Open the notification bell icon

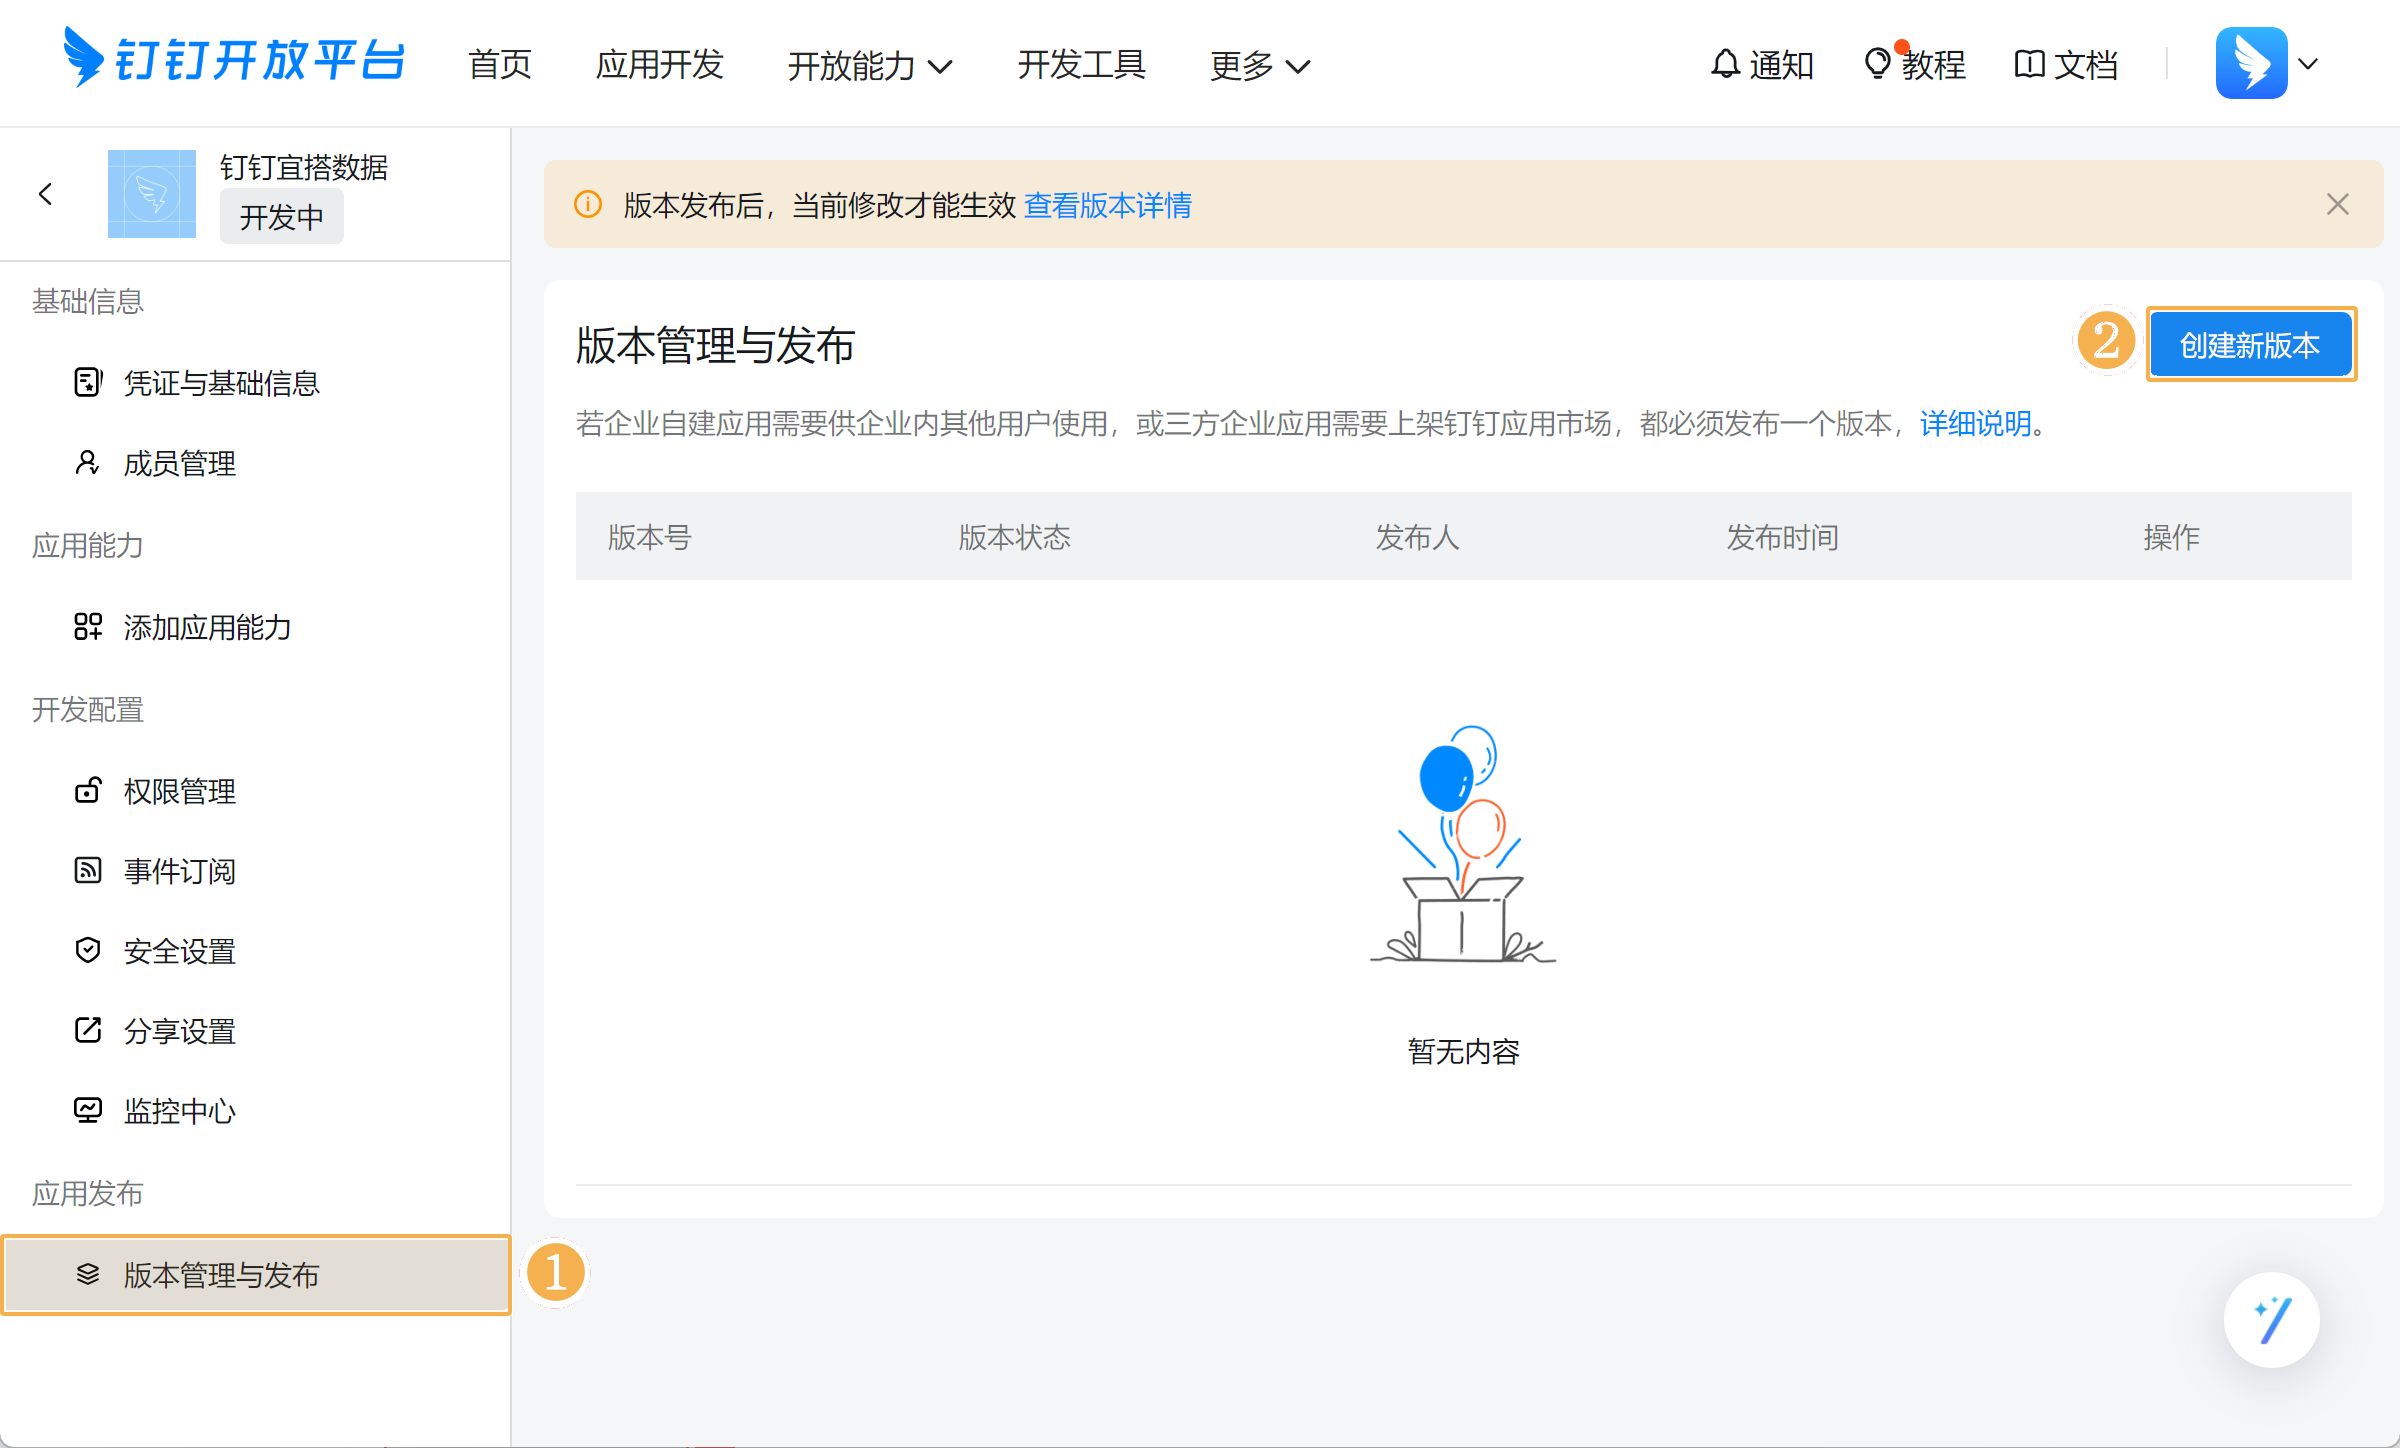[x=1725, y=64]
